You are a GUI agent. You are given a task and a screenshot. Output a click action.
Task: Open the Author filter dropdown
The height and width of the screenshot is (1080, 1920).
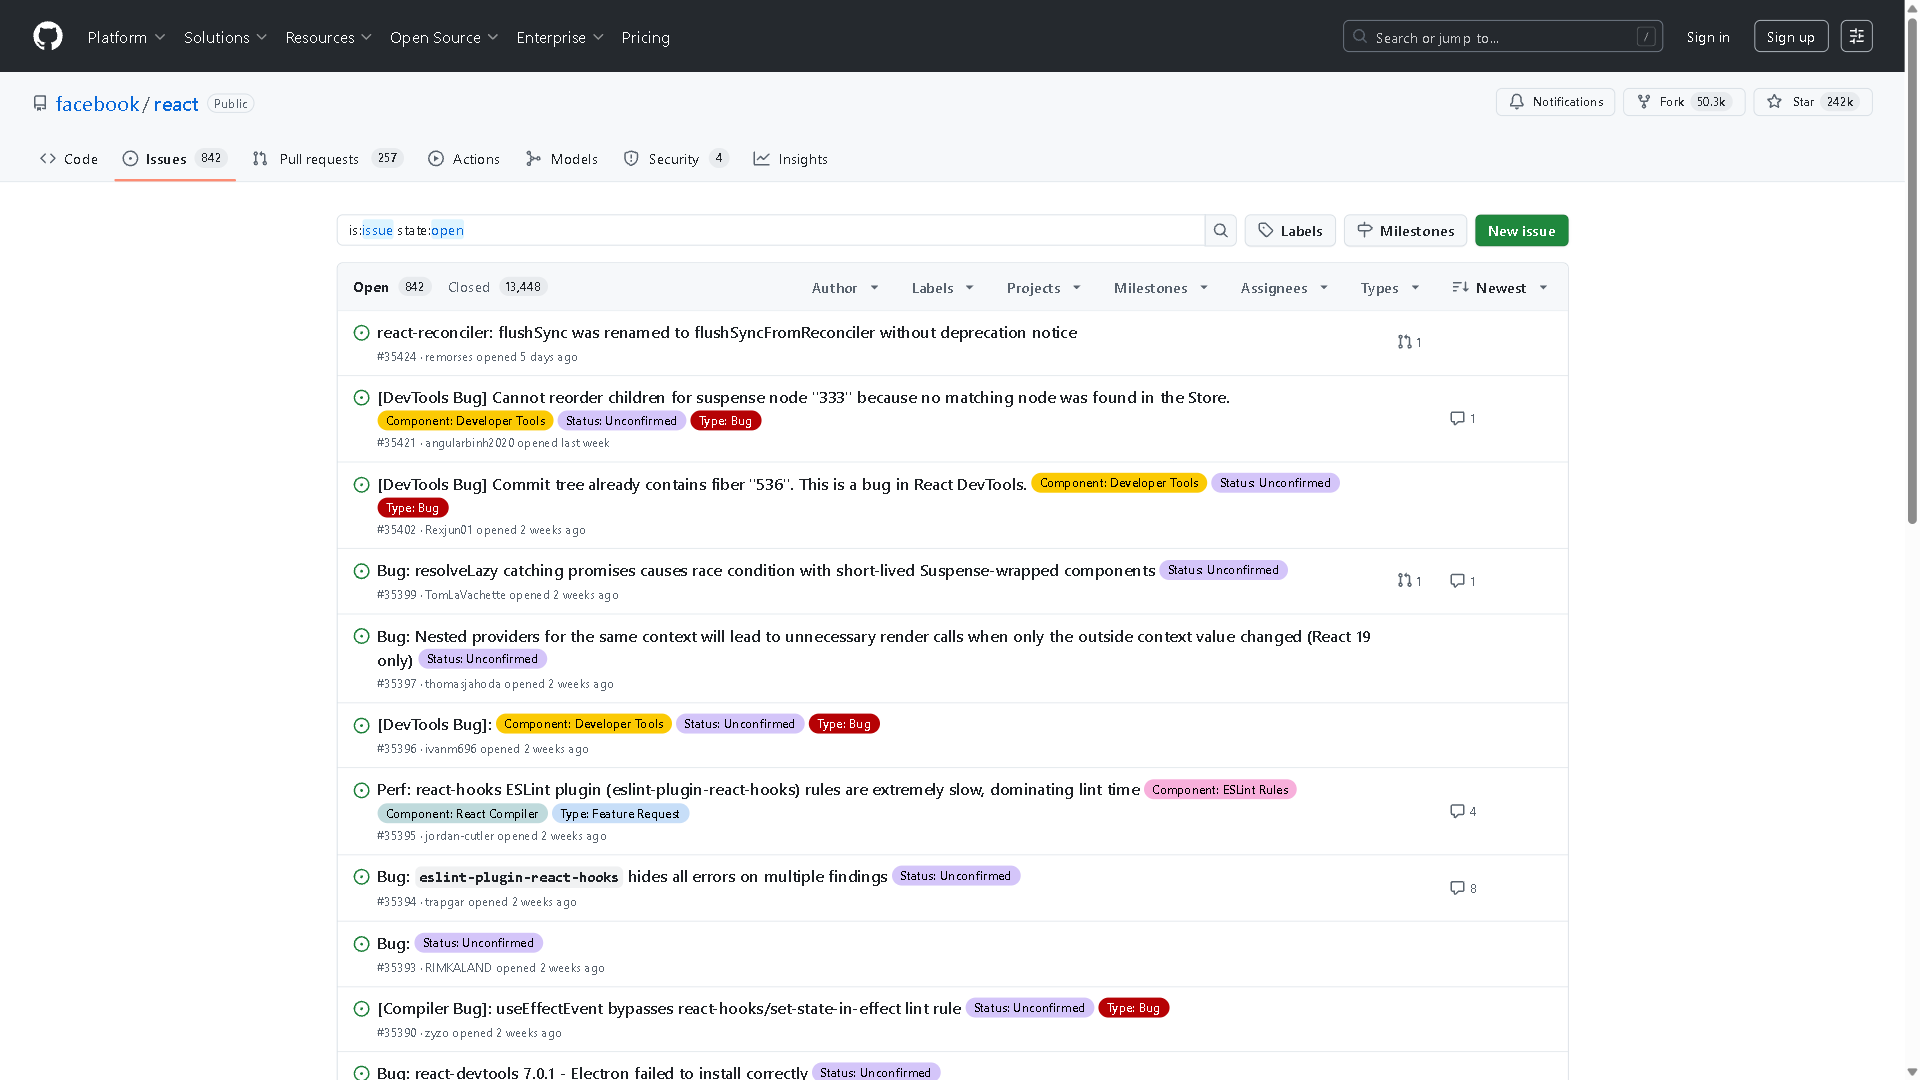point(844,288)
